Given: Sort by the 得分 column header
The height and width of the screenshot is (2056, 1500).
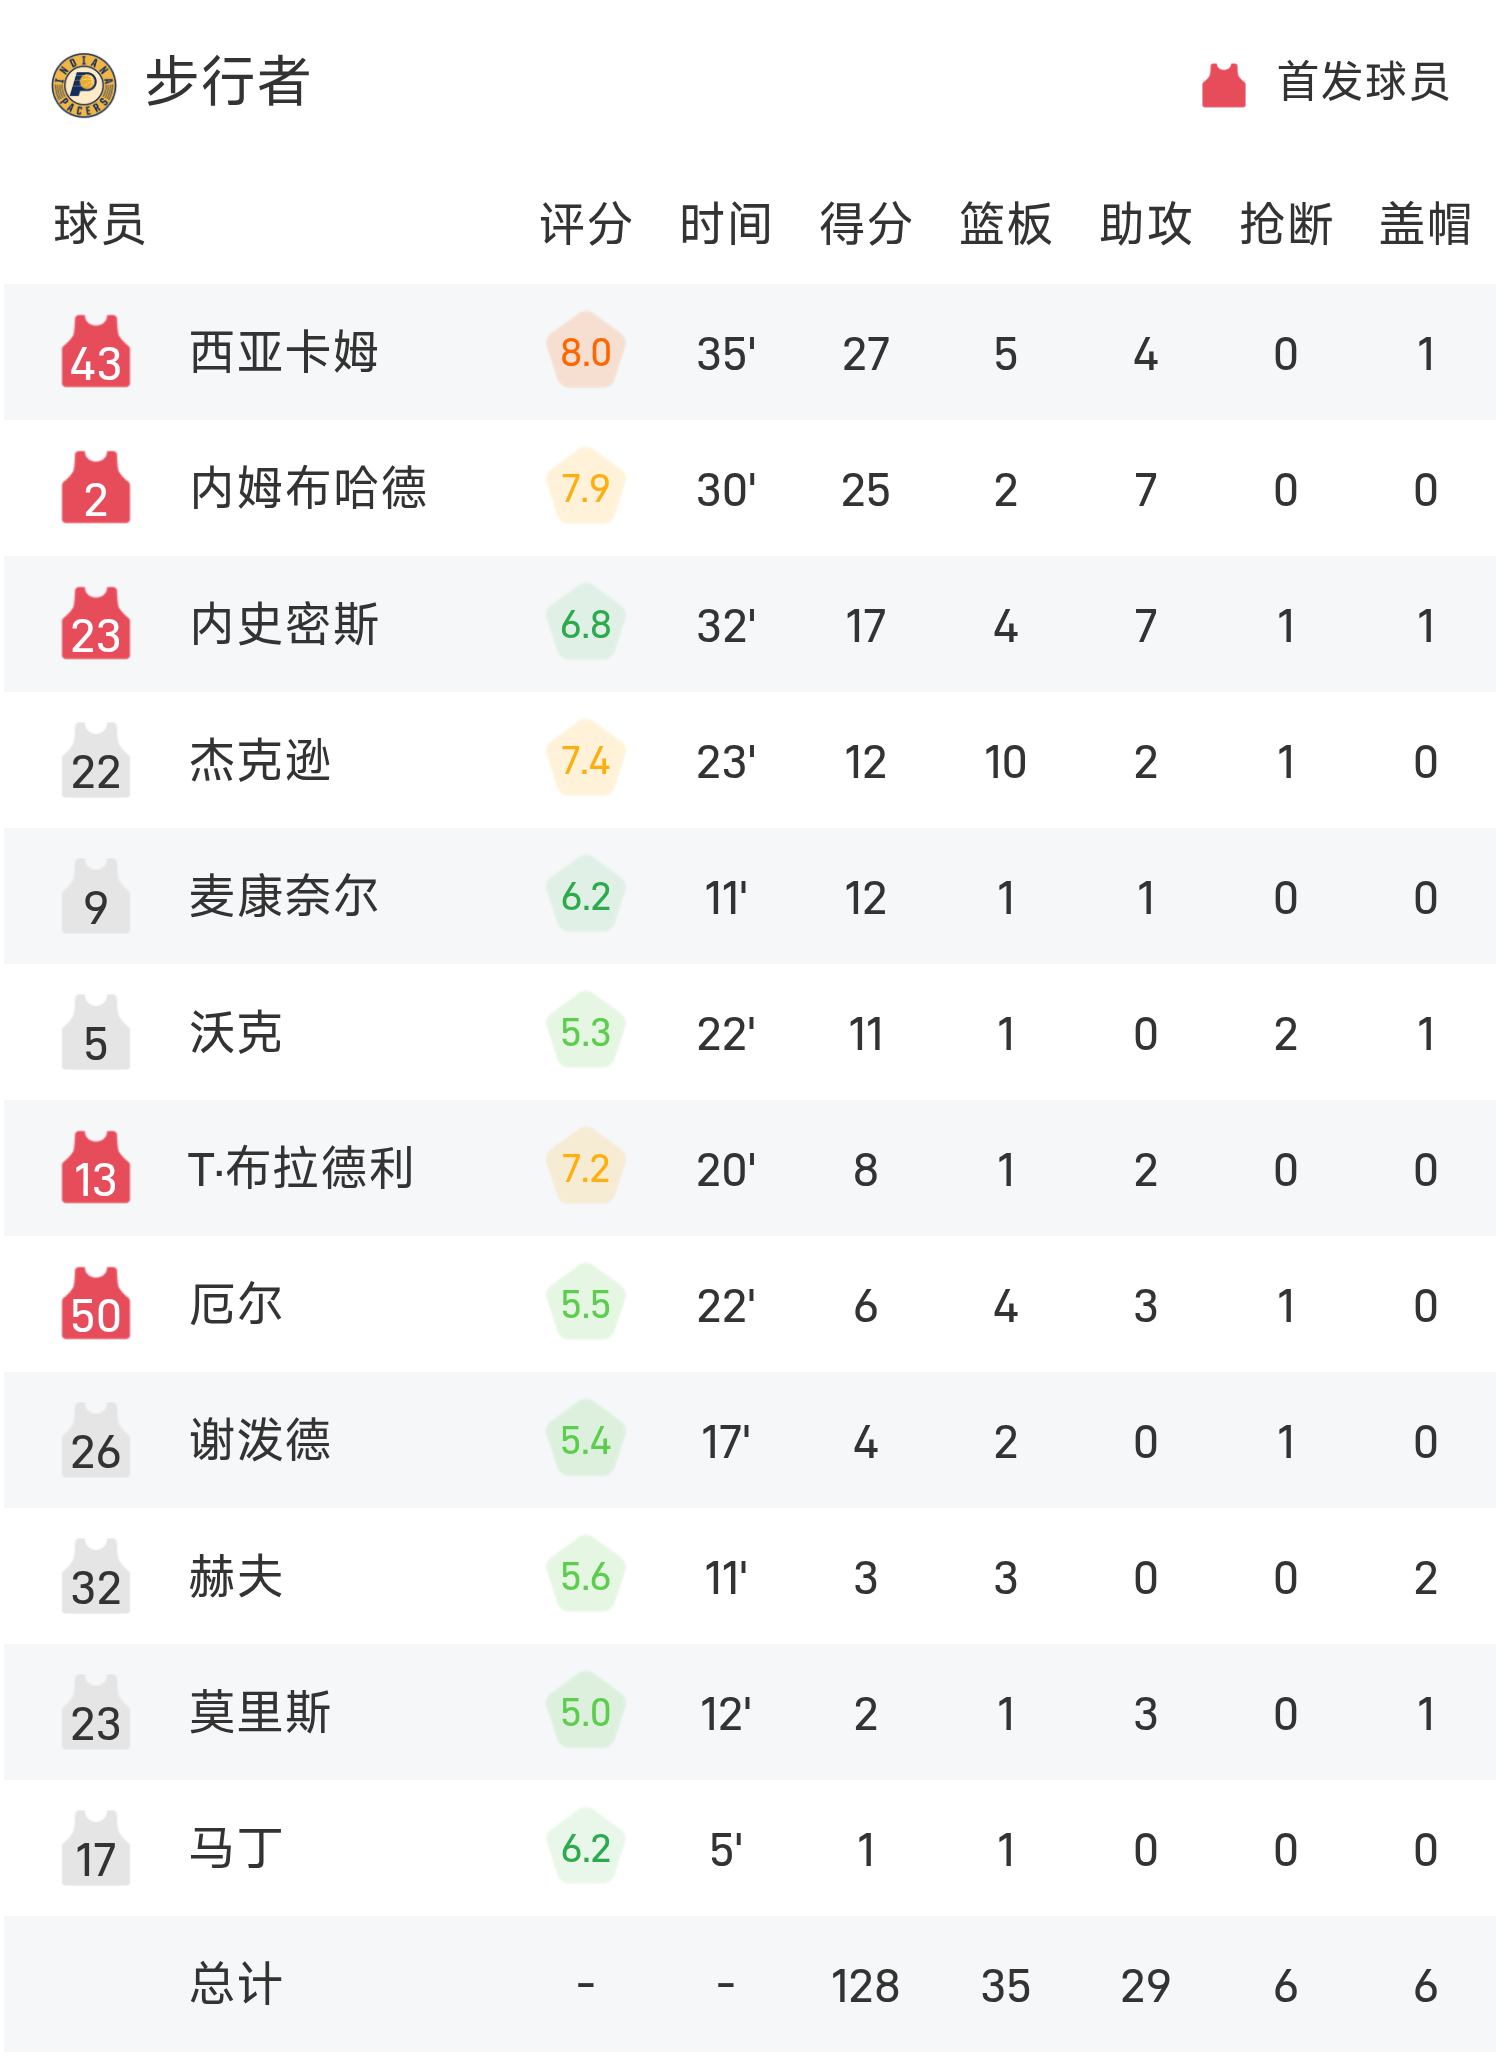Looking at the screenshot, I should 865,224.
